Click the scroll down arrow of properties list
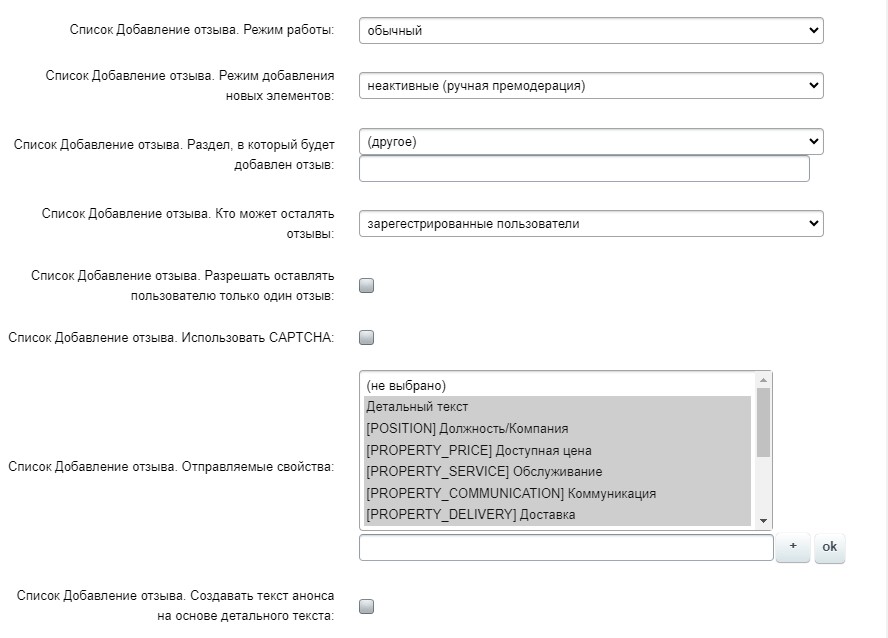This screenshot has height=638, width=888. click(x=764, y=520)
